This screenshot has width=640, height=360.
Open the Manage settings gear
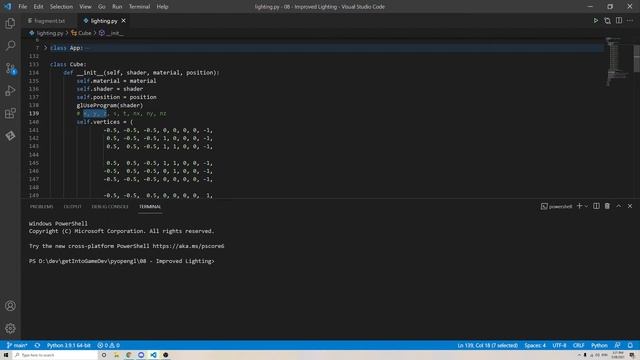click(10, 328)
